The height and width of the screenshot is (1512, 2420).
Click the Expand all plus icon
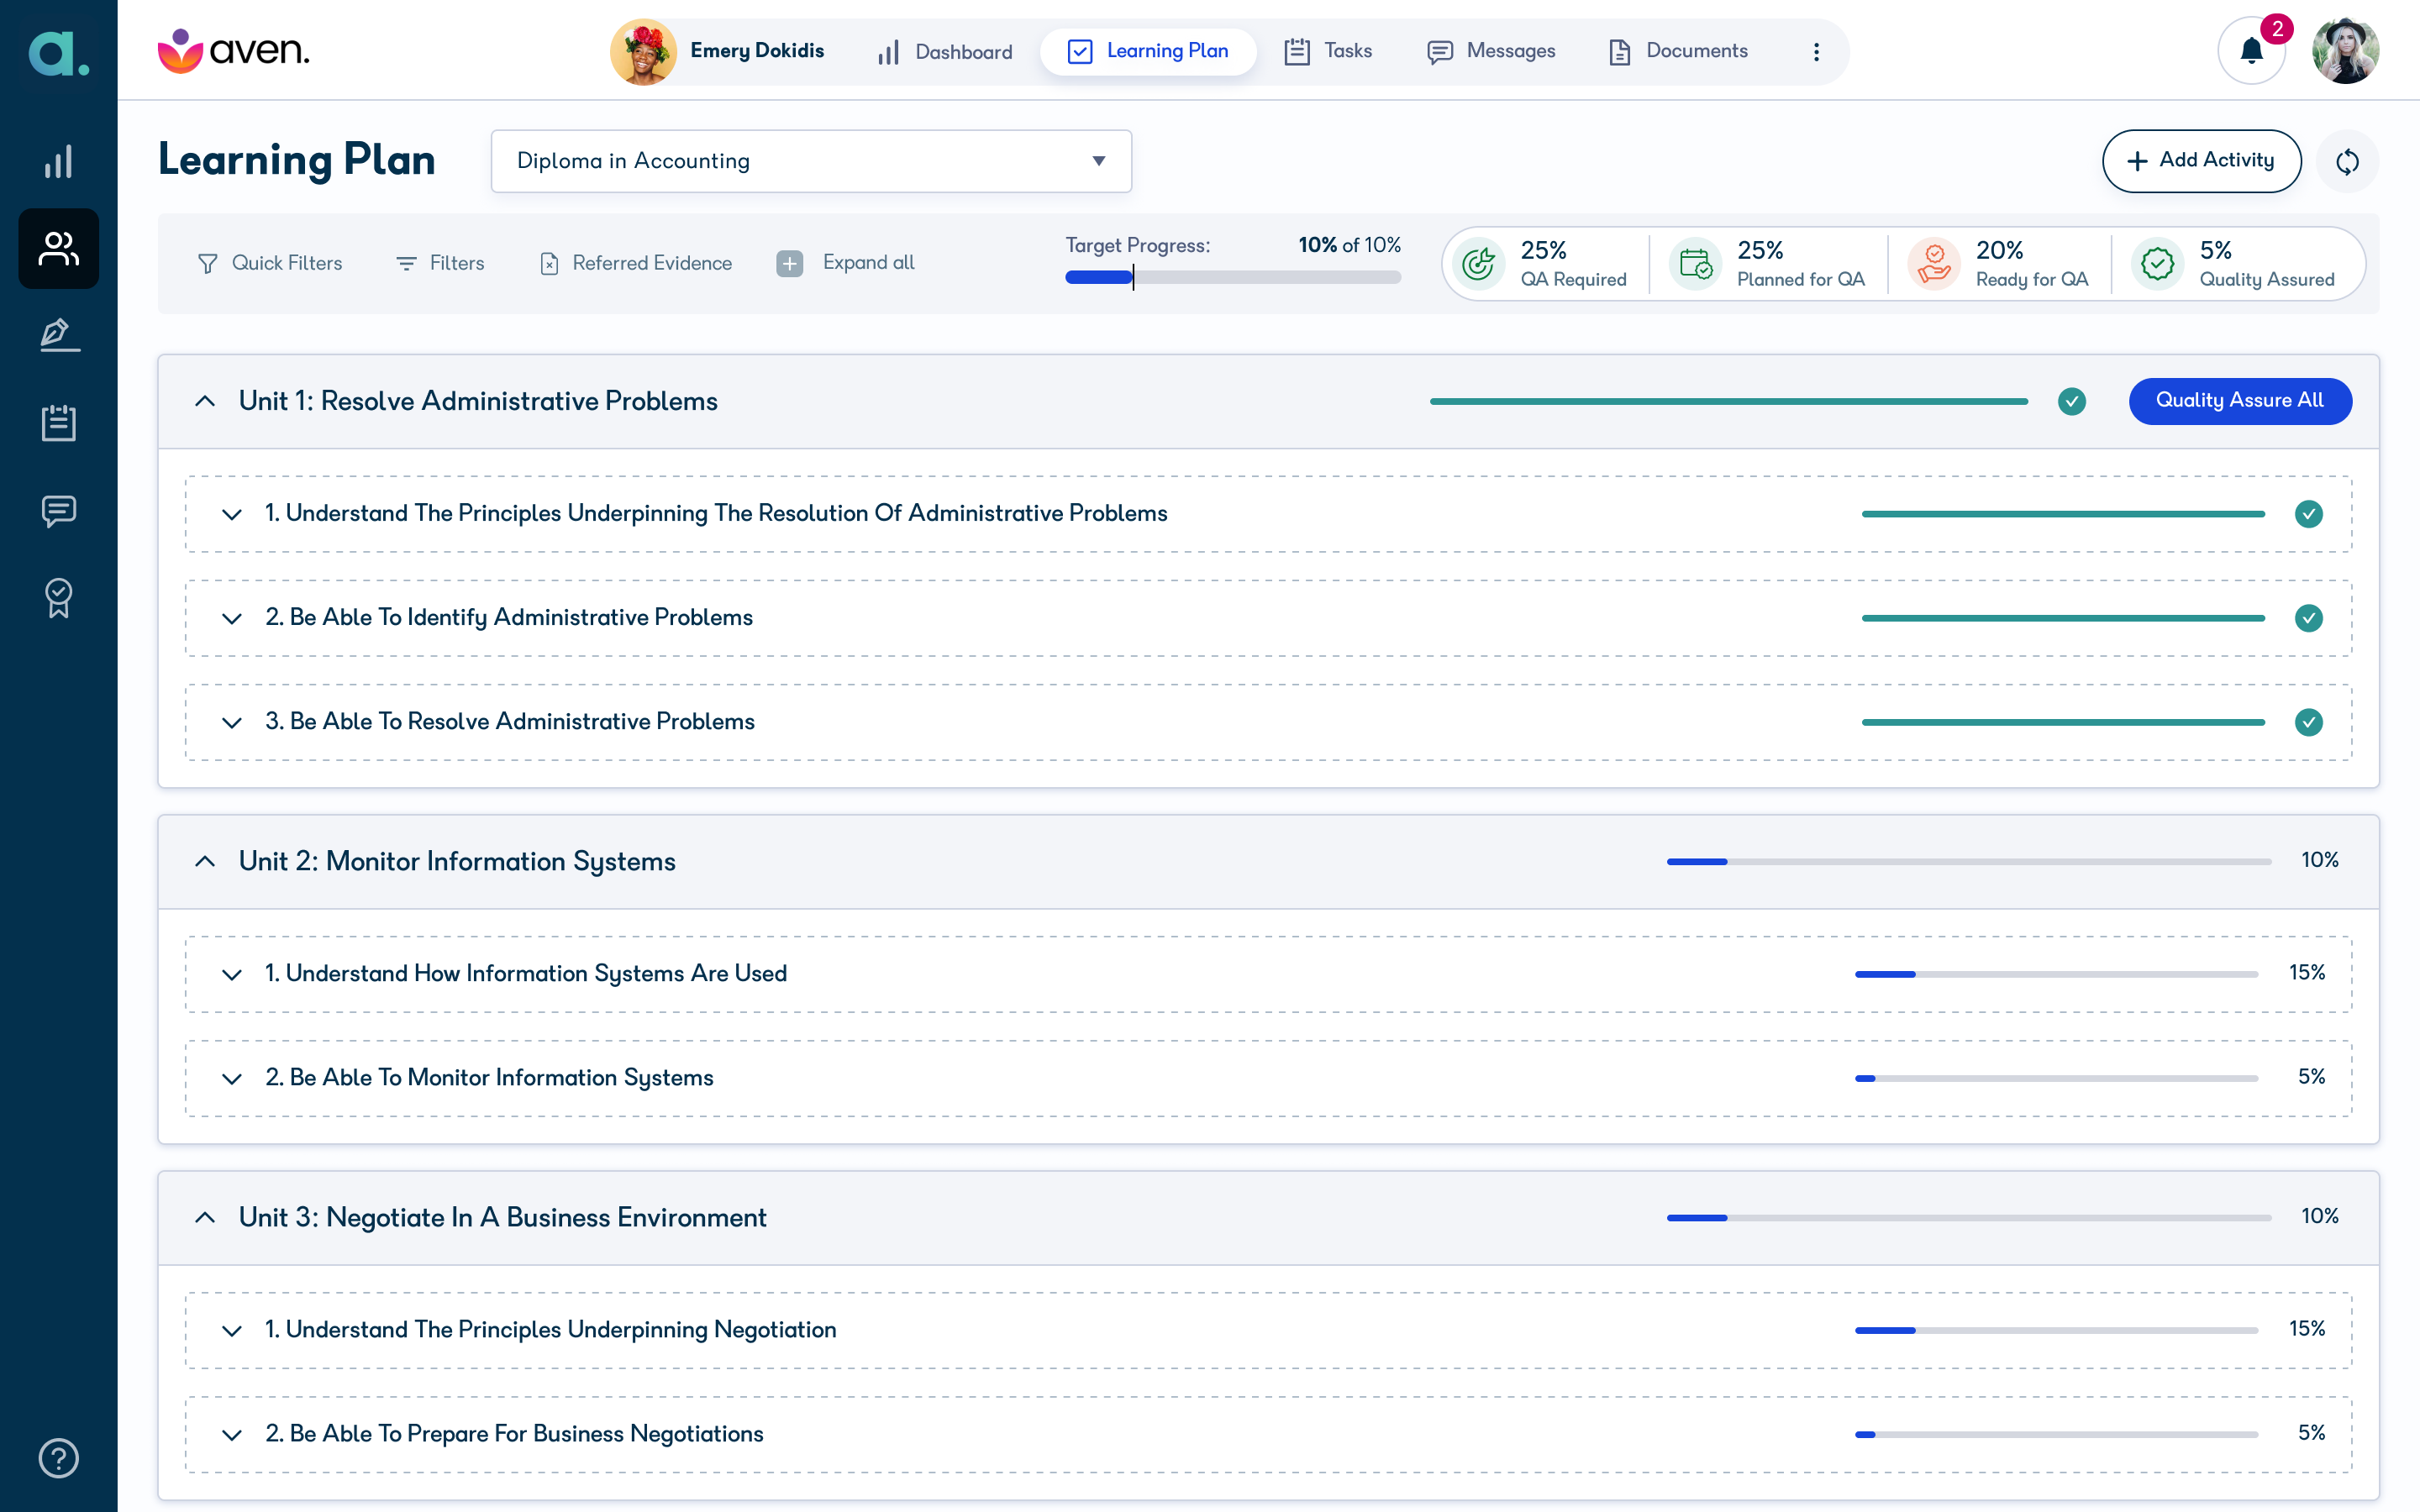click(x=790, y=263)
